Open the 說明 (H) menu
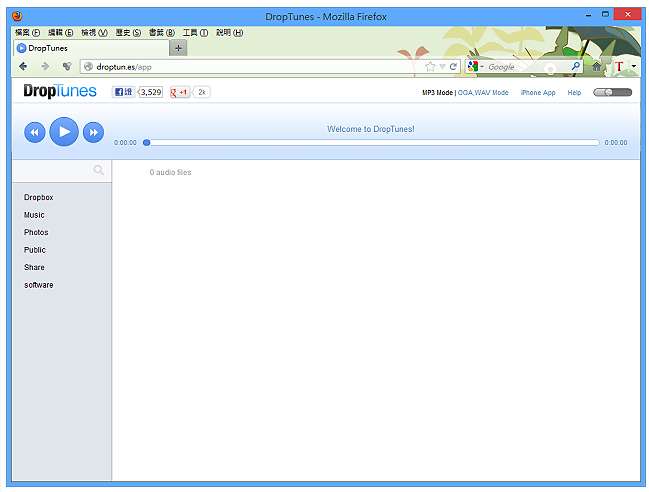Viewport: 649px width, 492px height. pos(229,33)
